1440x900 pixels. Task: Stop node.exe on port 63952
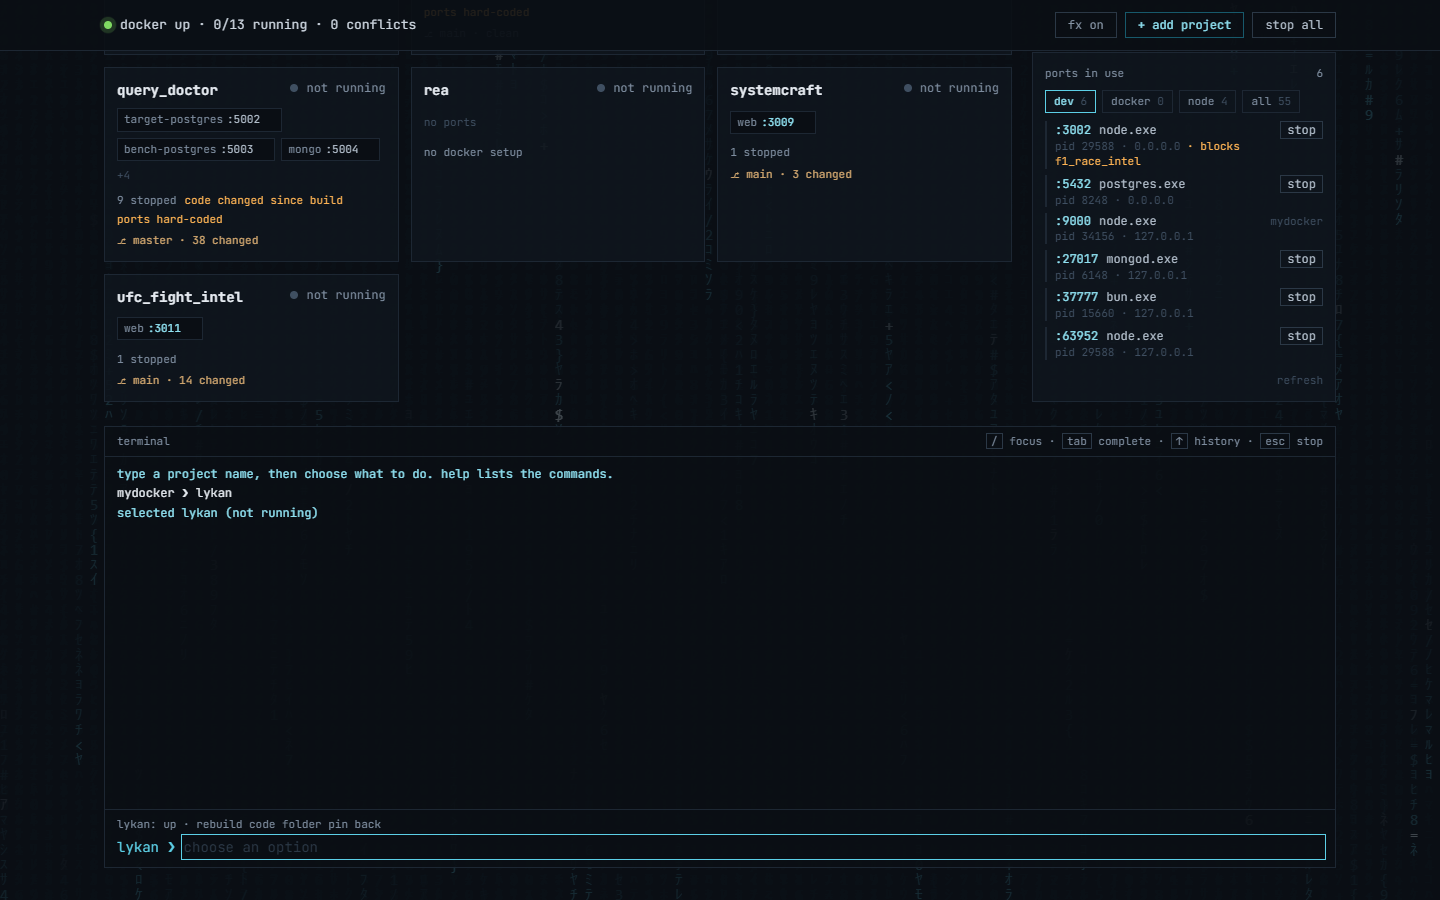1301,336
